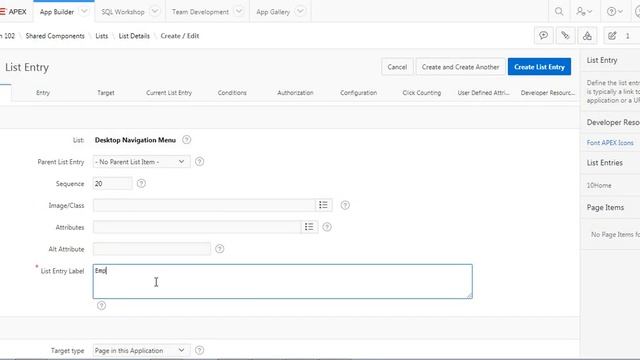The height and width of the screenshot is (360, 640).
Task: Click the APEX logo
Action: coord(13,12)
